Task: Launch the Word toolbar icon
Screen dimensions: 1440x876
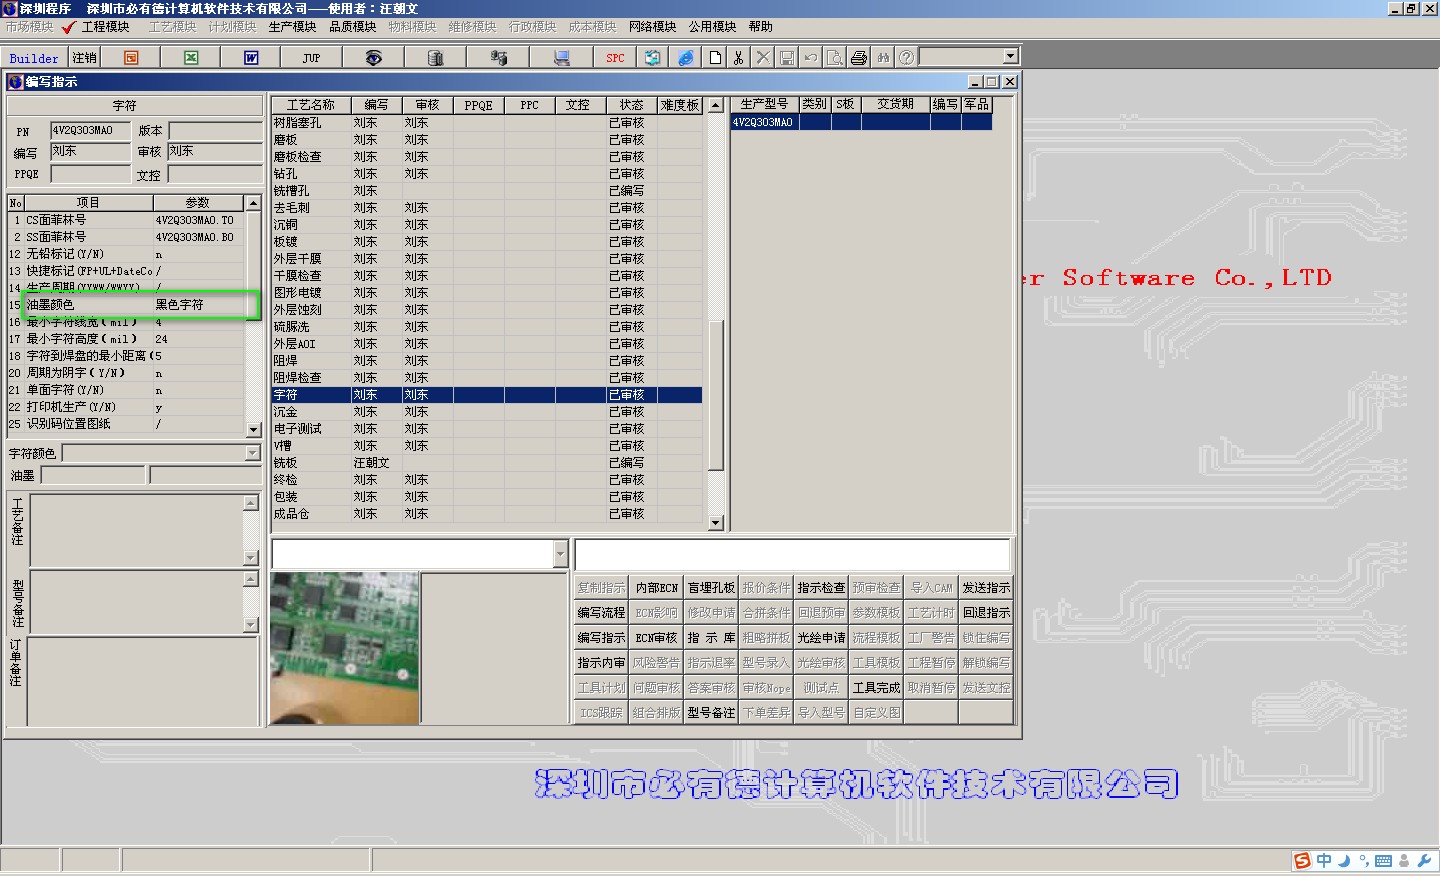Action: pyautogui.click(x=251, y=58)
